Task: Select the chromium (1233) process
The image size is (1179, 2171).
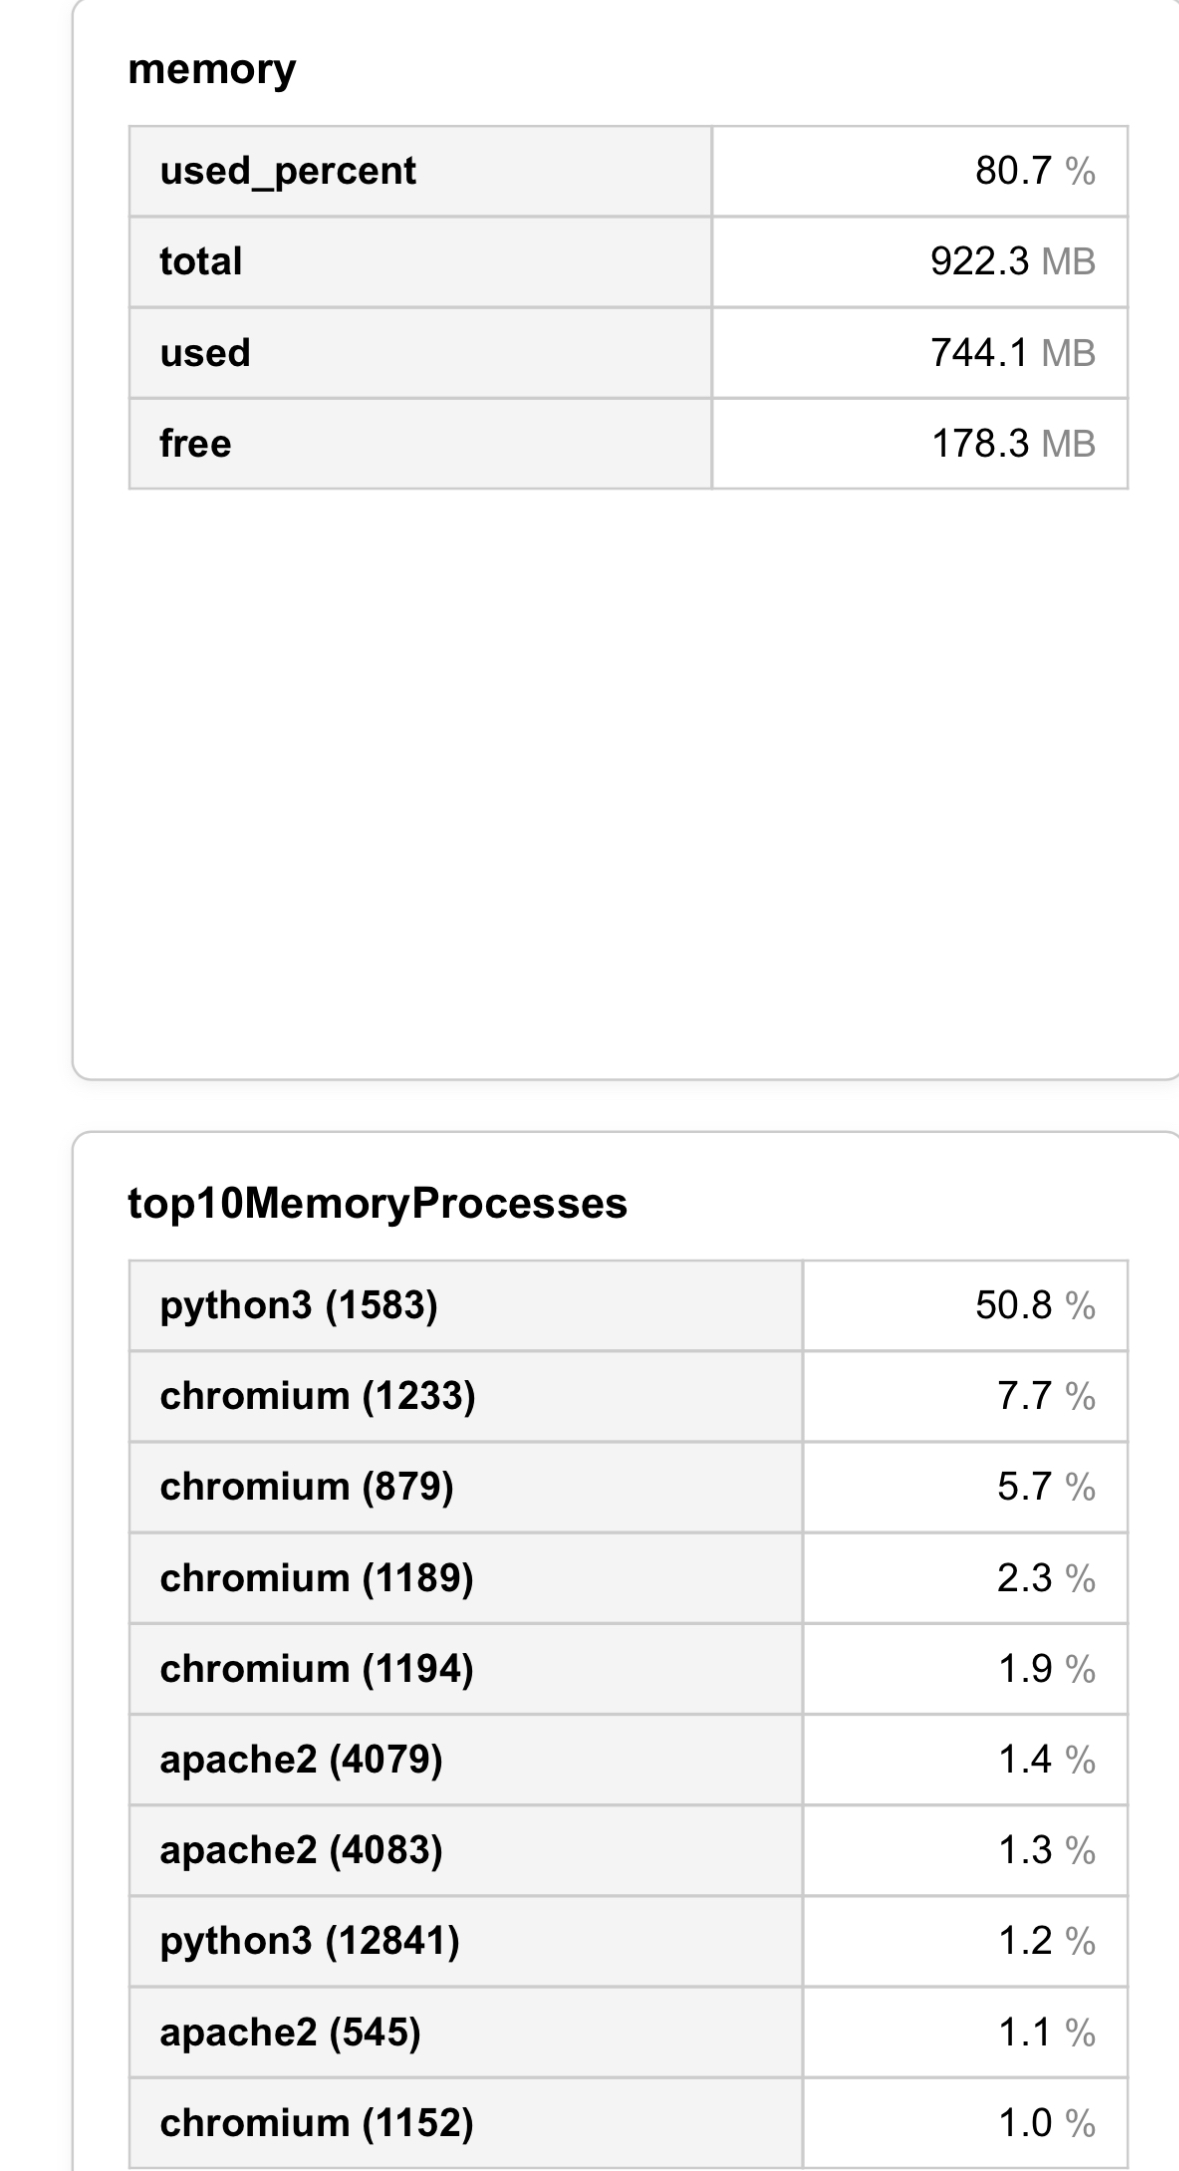Action: (317, 1396)
